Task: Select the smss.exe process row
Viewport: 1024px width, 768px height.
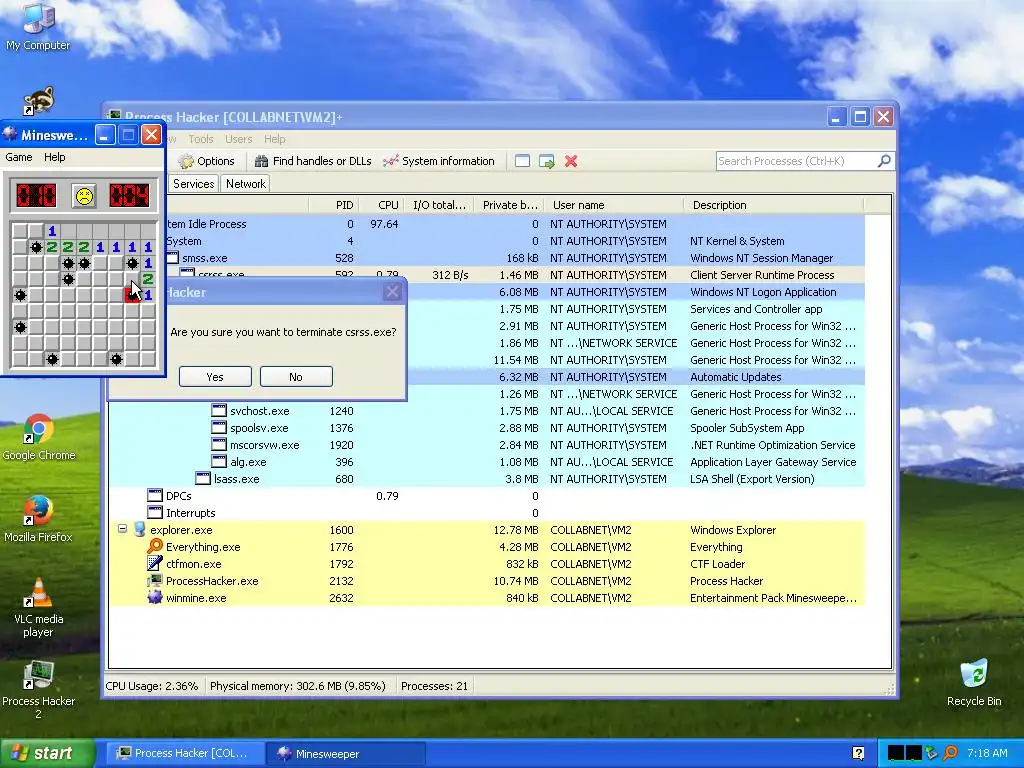Action: [x=515, y=258]
